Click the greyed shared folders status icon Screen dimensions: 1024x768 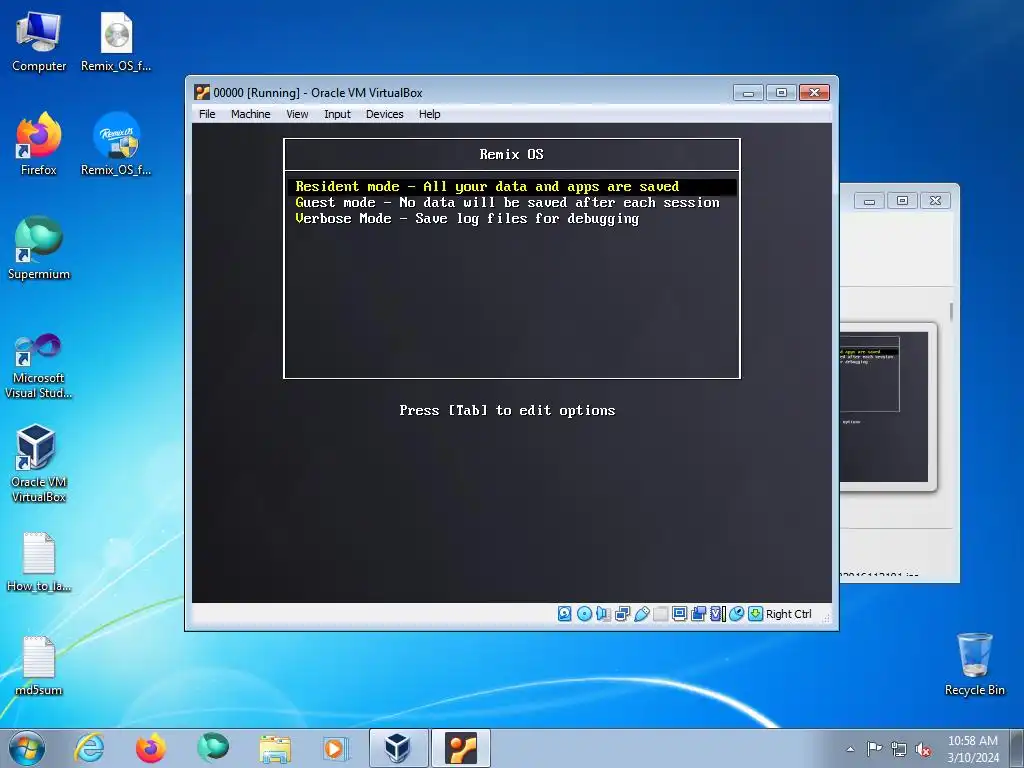click(660, 614)
